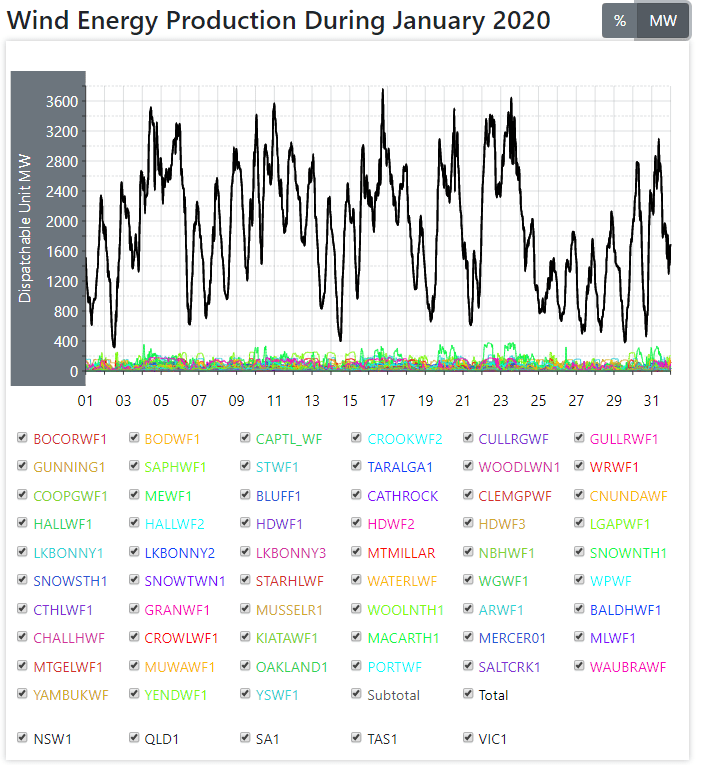Uncheck the QLD1 region checkbox
This screenshot has width=701, height=765.
click(x=134, y=739)
